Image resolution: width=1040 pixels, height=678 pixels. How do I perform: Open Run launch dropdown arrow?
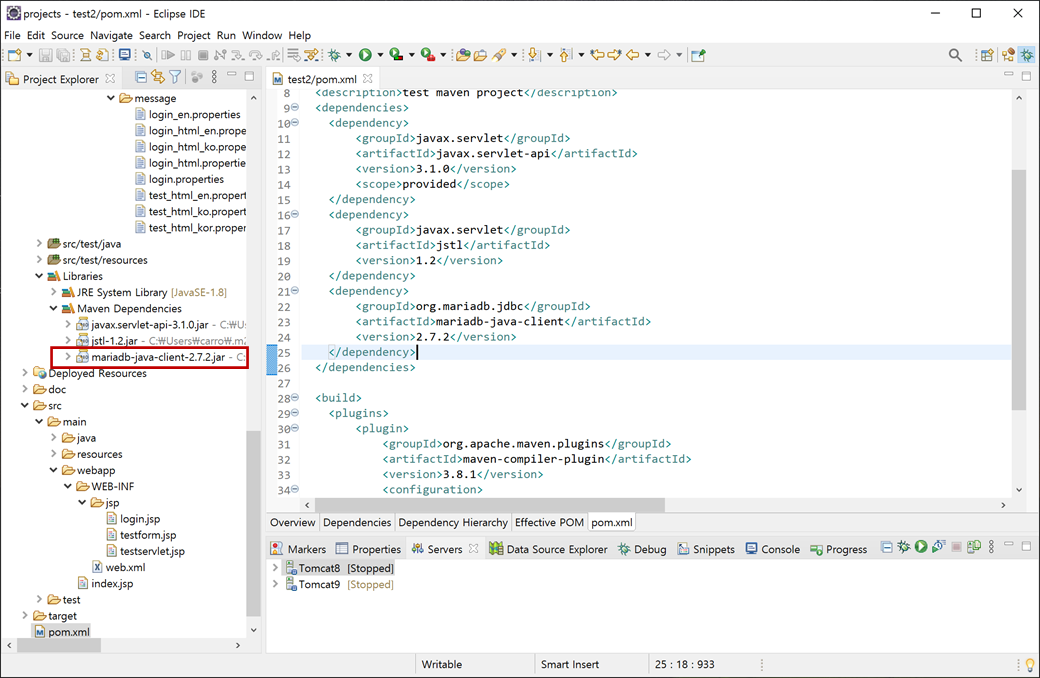[x=380, y=55]
